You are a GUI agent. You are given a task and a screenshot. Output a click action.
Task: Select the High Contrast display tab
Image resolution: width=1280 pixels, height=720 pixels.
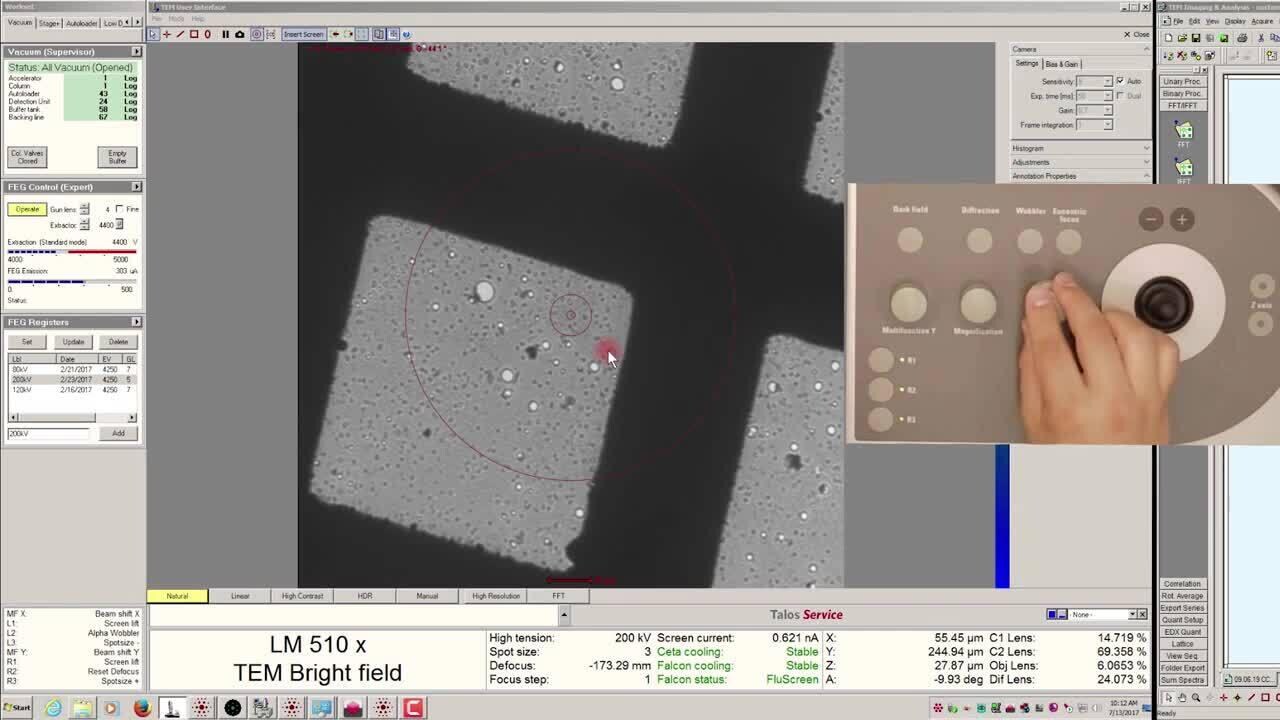tap(302, 596)
